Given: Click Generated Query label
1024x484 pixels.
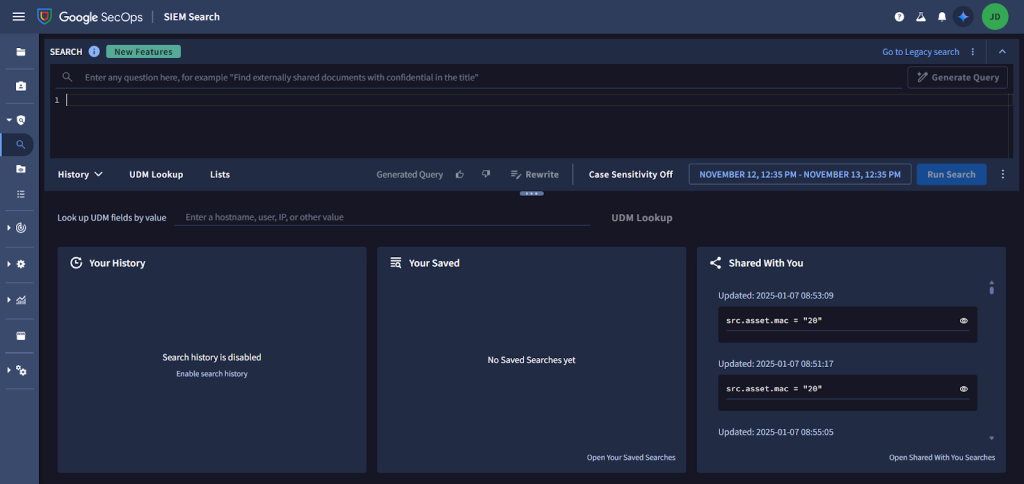Looking at the screenshot, I should click(409, 174).
